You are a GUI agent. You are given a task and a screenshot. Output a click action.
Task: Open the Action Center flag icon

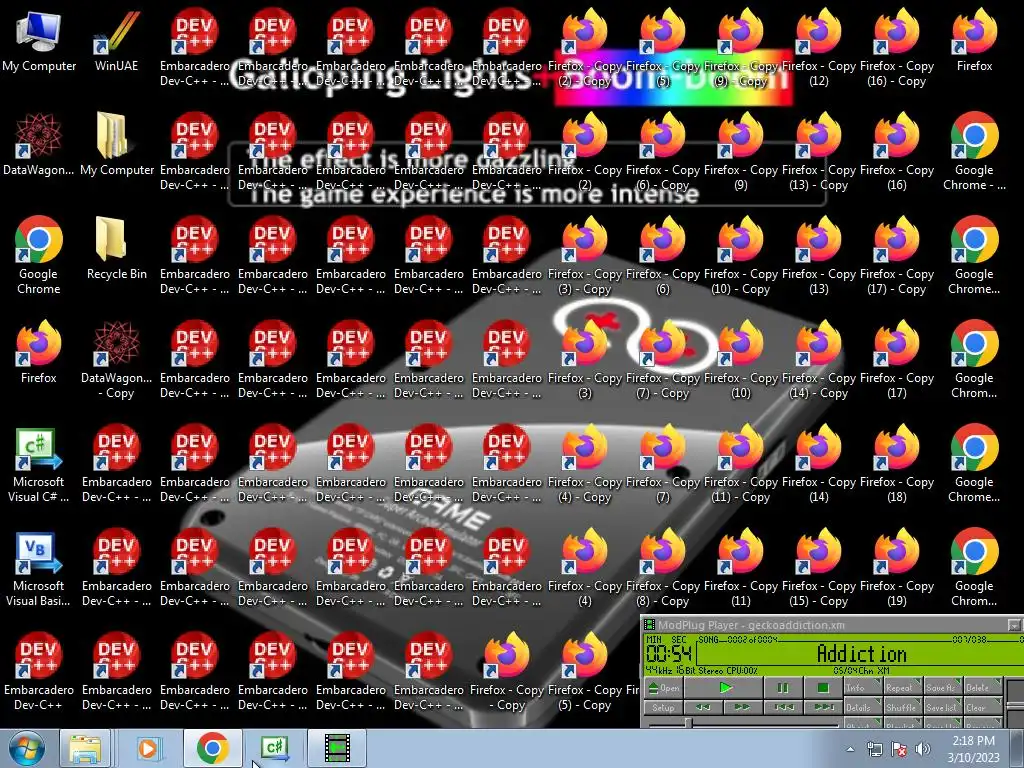[899, 749]
